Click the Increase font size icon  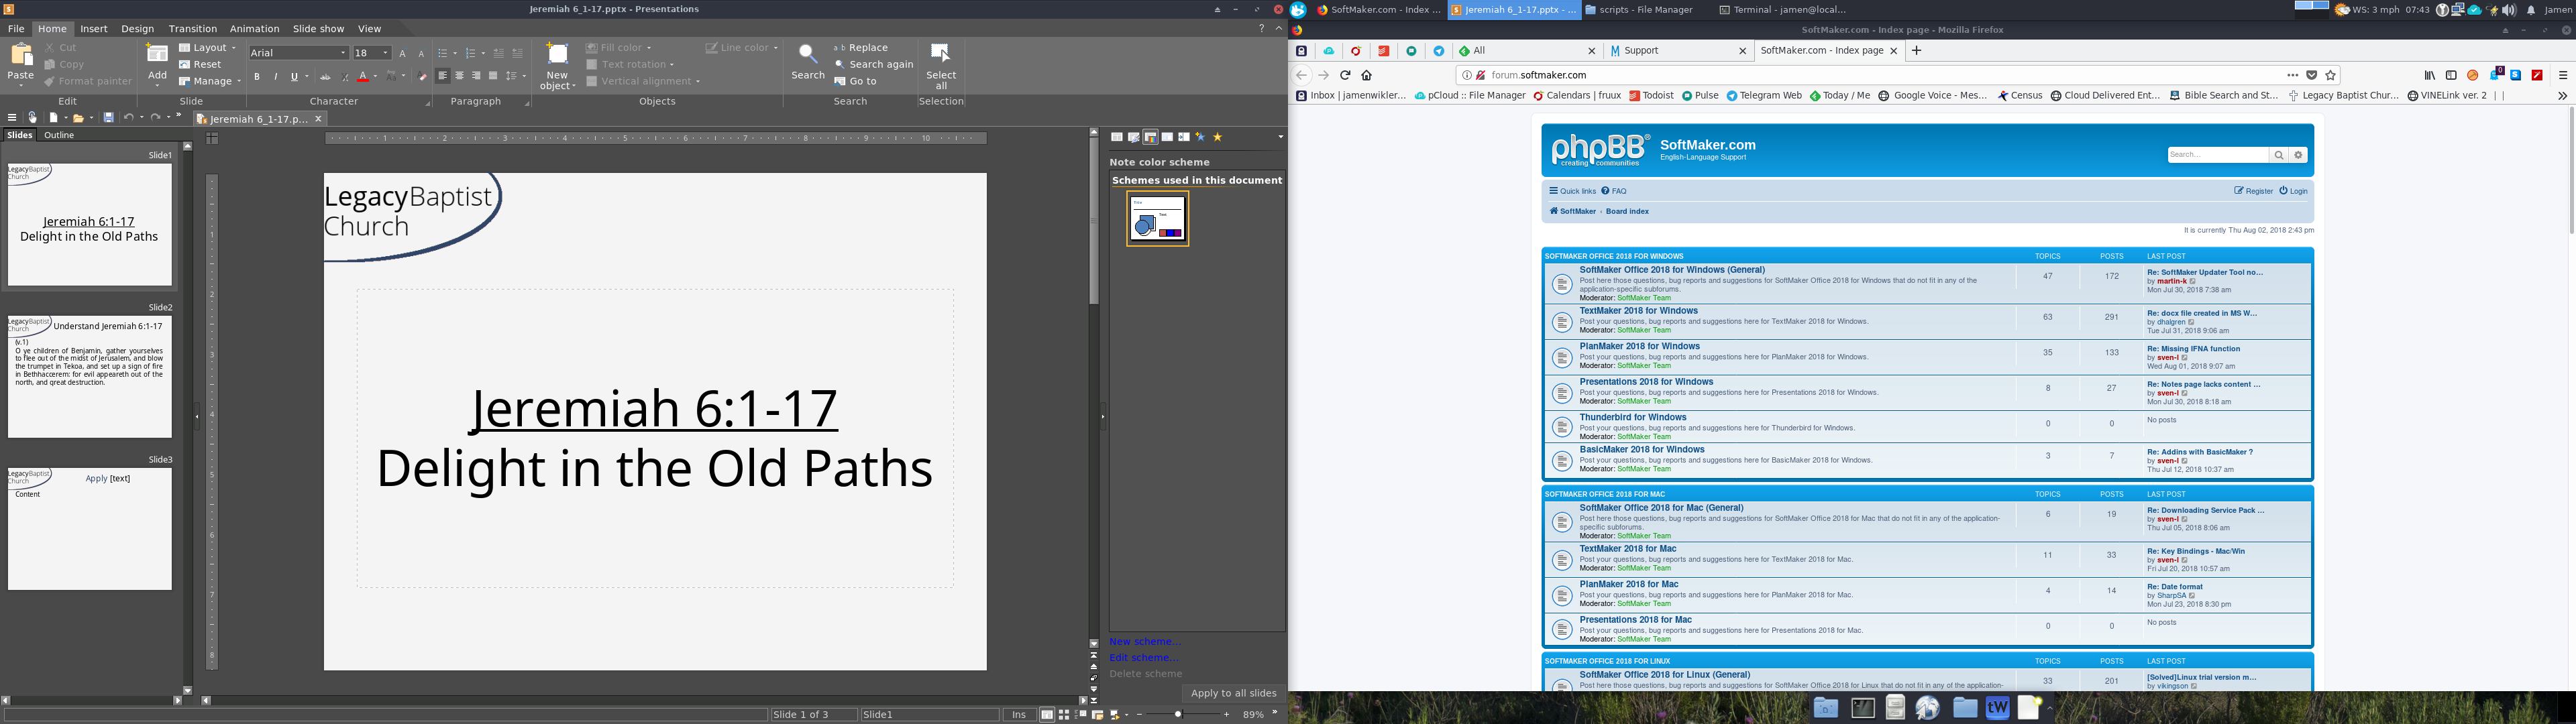point(403,53)
